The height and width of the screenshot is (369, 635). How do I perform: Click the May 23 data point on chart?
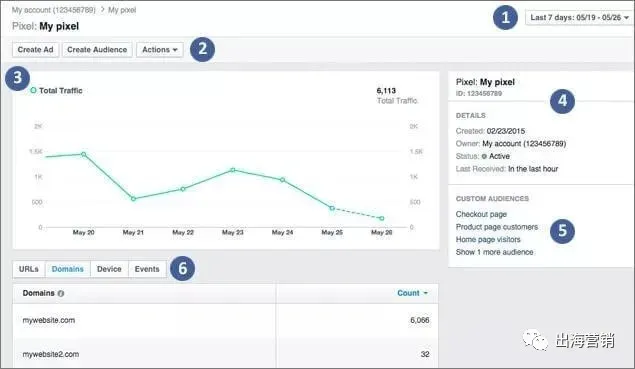[232, 170]
